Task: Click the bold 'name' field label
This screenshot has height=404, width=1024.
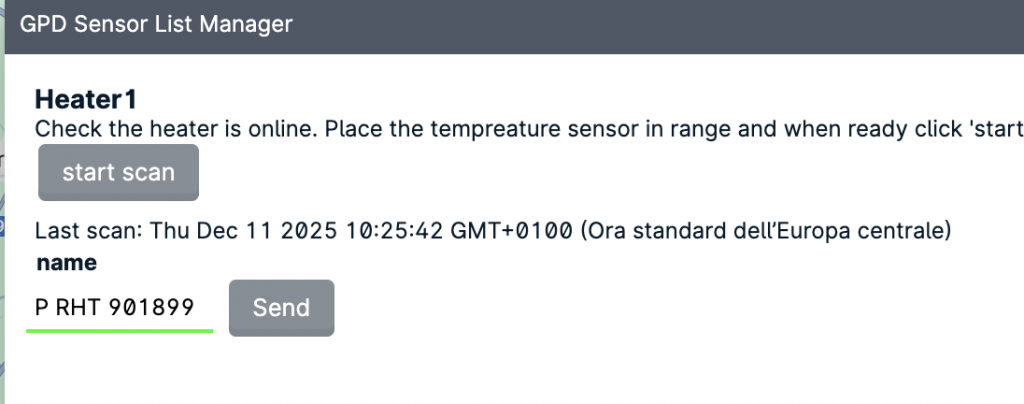Action: 66,263
